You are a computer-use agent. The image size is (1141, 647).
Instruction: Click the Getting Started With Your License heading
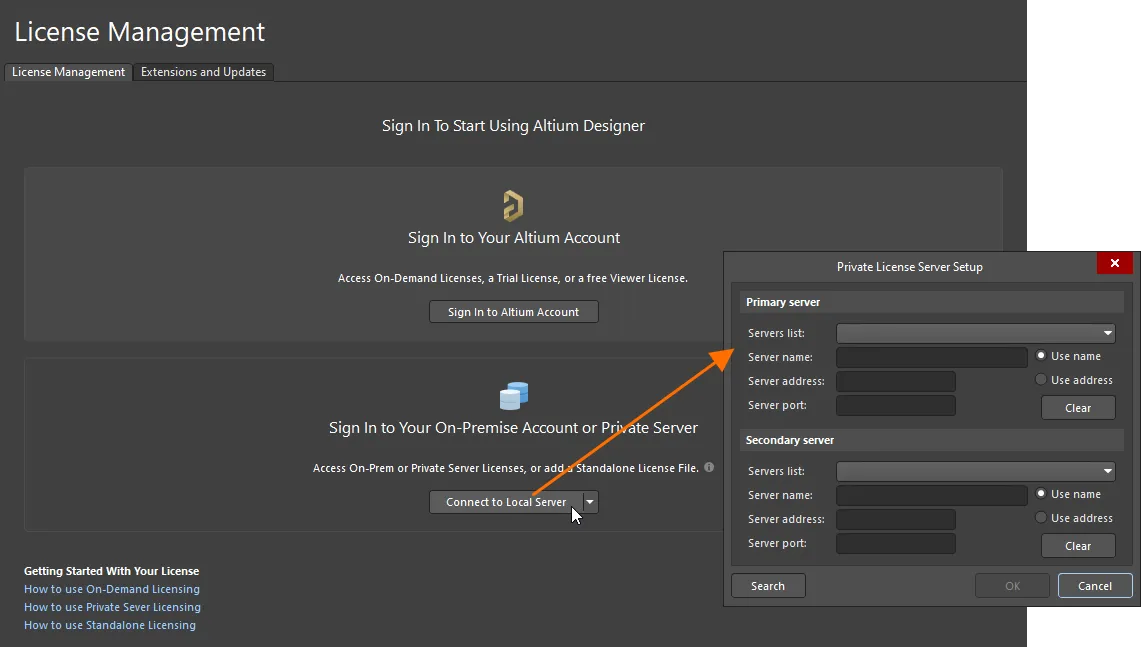point(111,571)
